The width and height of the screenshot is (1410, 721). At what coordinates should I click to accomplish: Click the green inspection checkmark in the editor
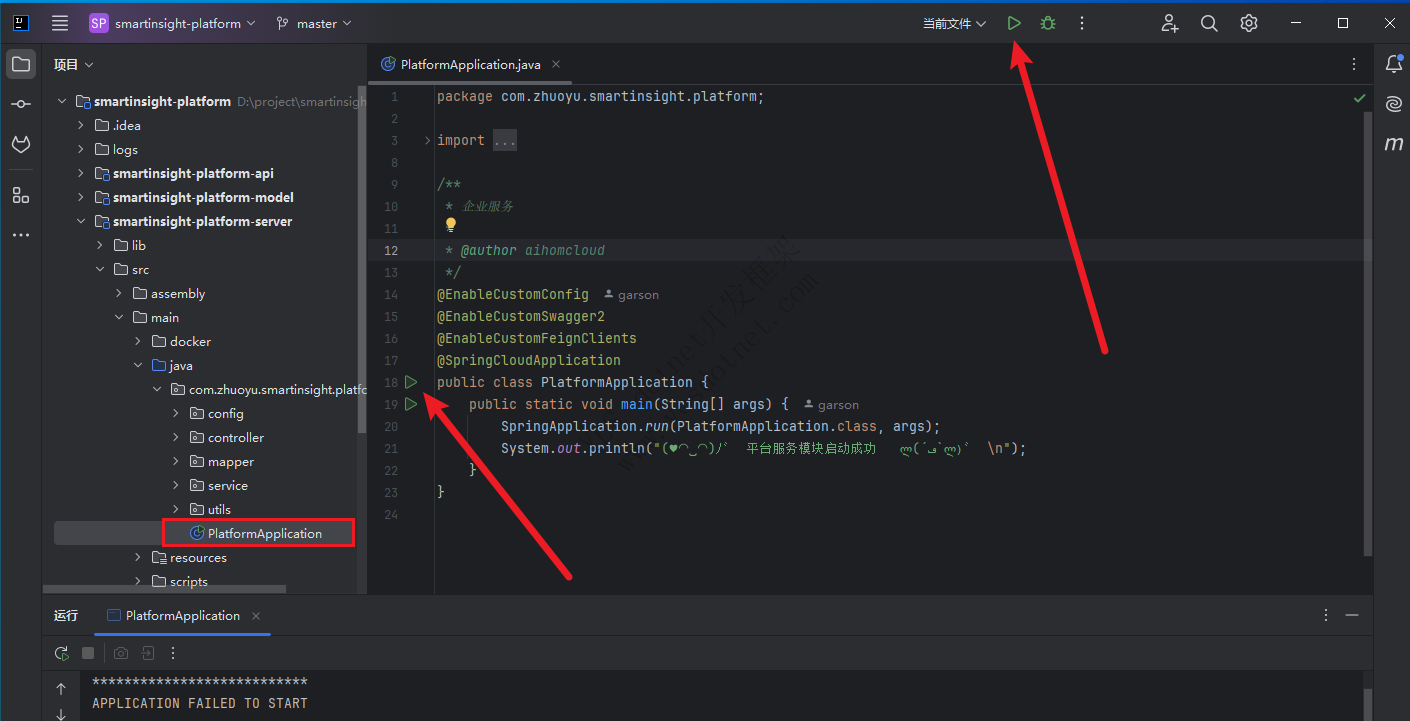point(1359,98)
